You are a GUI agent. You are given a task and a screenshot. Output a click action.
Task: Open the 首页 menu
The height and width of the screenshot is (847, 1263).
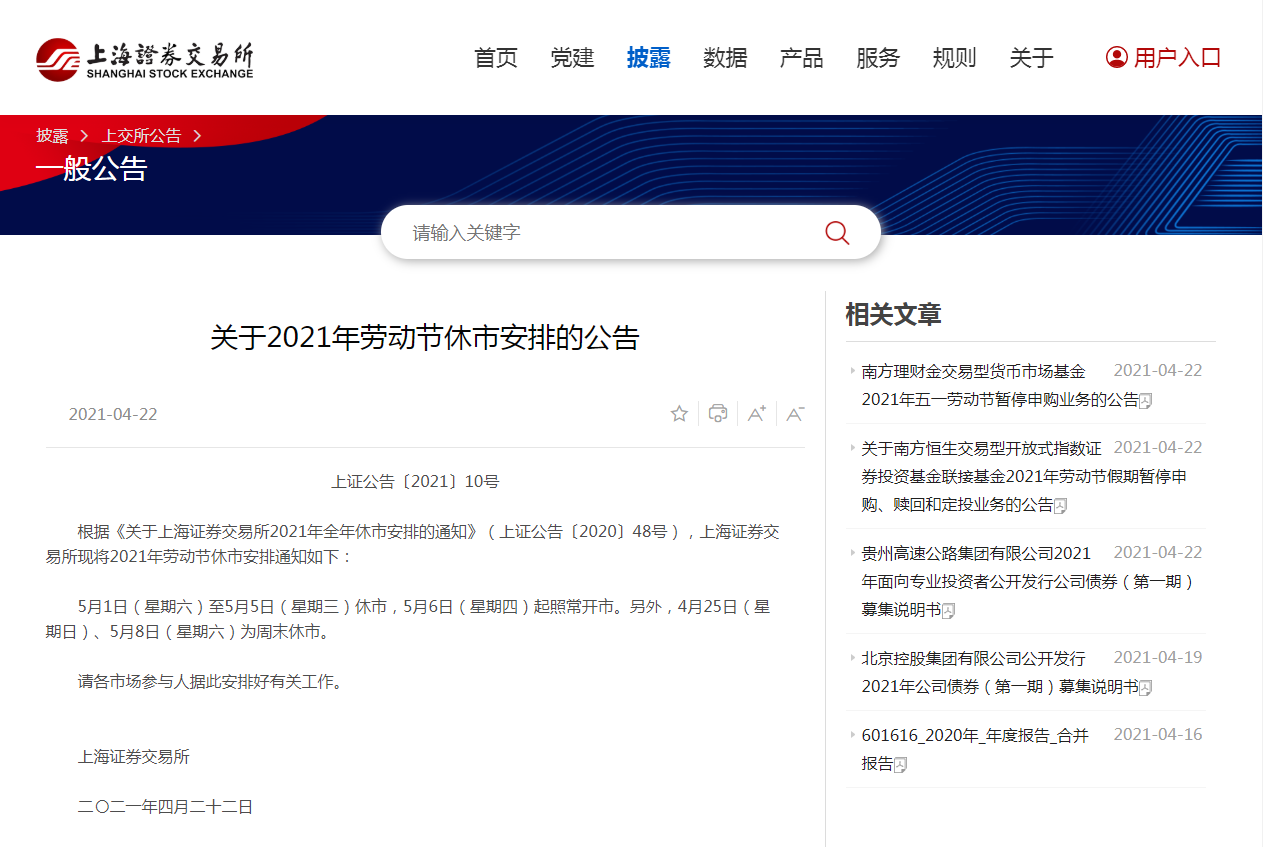(x=496, y=58)
